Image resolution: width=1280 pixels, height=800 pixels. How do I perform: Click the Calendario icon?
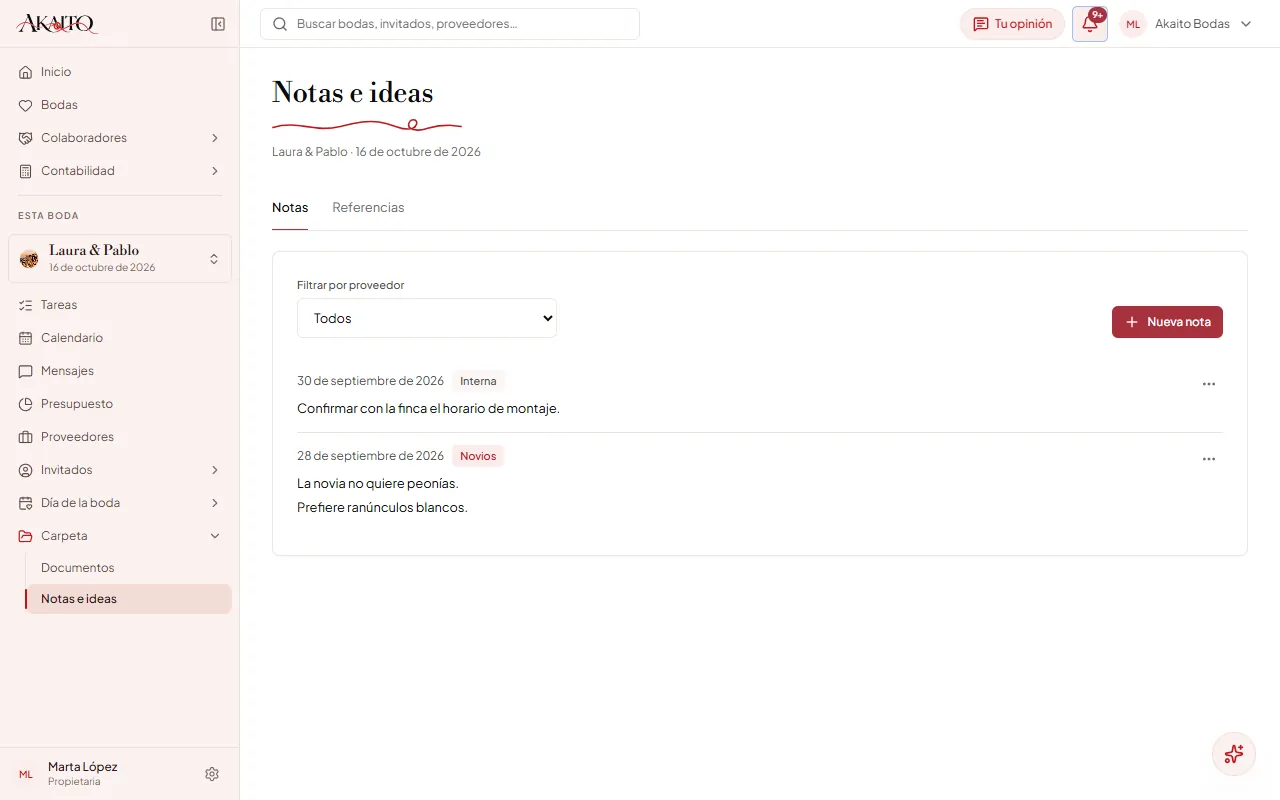[x=26, y=338]
